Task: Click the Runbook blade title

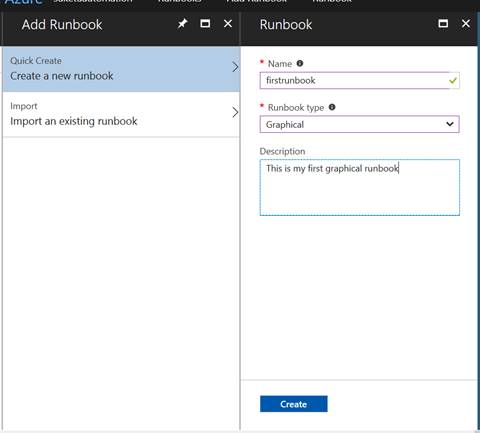Action: (286, 25)
